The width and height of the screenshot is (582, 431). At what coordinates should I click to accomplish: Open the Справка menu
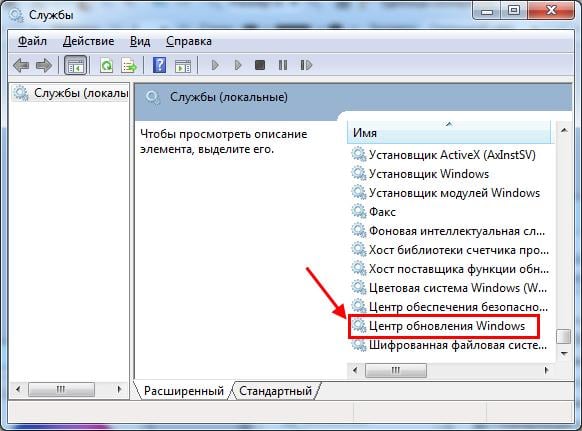point(189,41)
